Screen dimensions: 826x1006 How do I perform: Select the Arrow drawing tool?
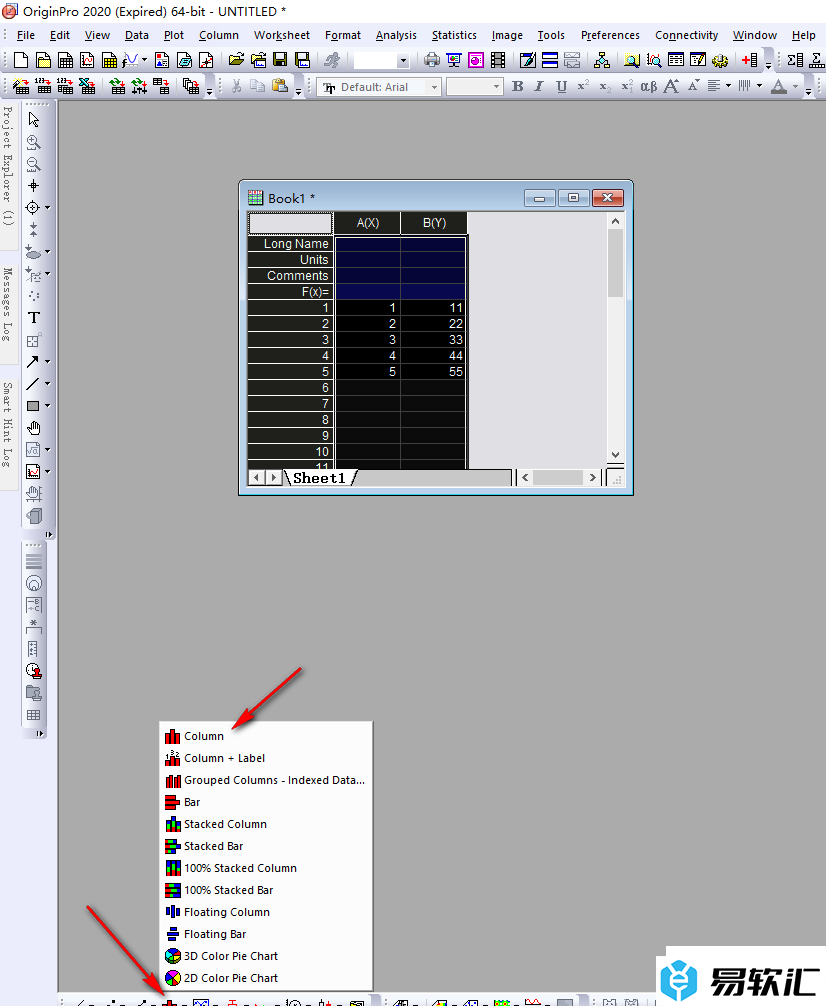[x=33, y=362]
